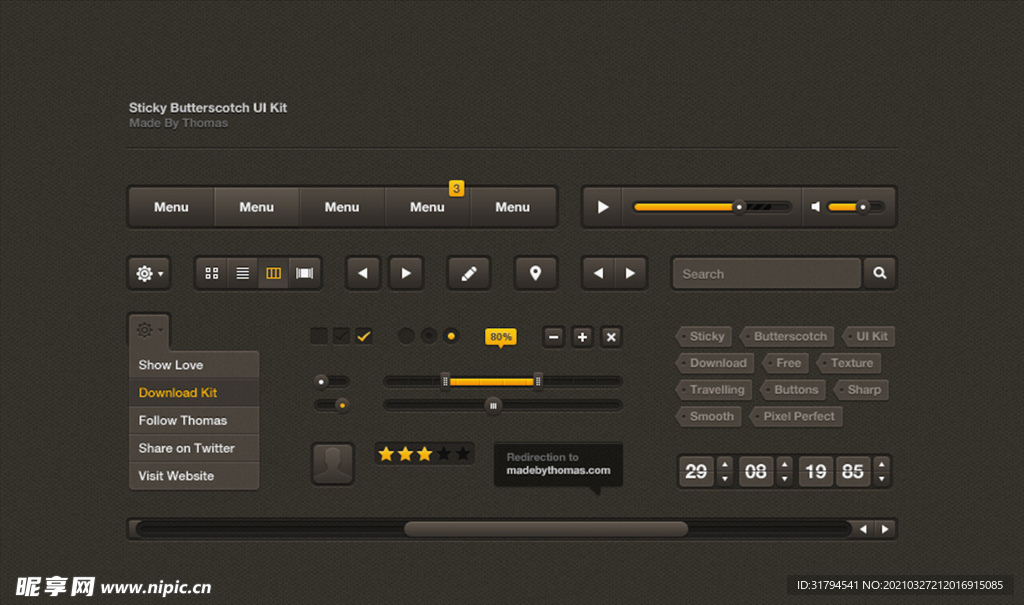The image size is (1024, 605).
Task: Open the gear settings dropdown in the toolbar
Action: [x=150, y=273]
